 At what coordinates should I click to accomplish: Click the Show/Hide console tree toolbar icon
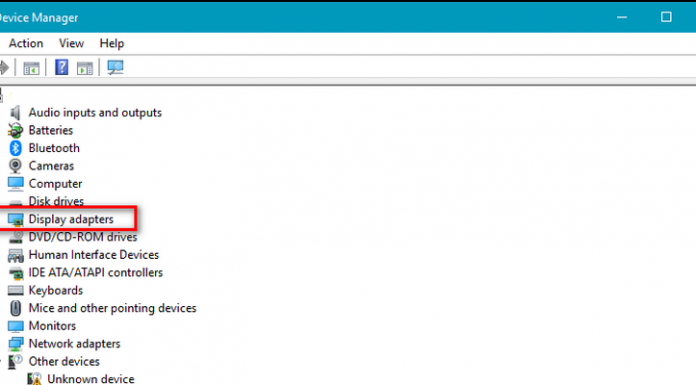pos(31,68)
